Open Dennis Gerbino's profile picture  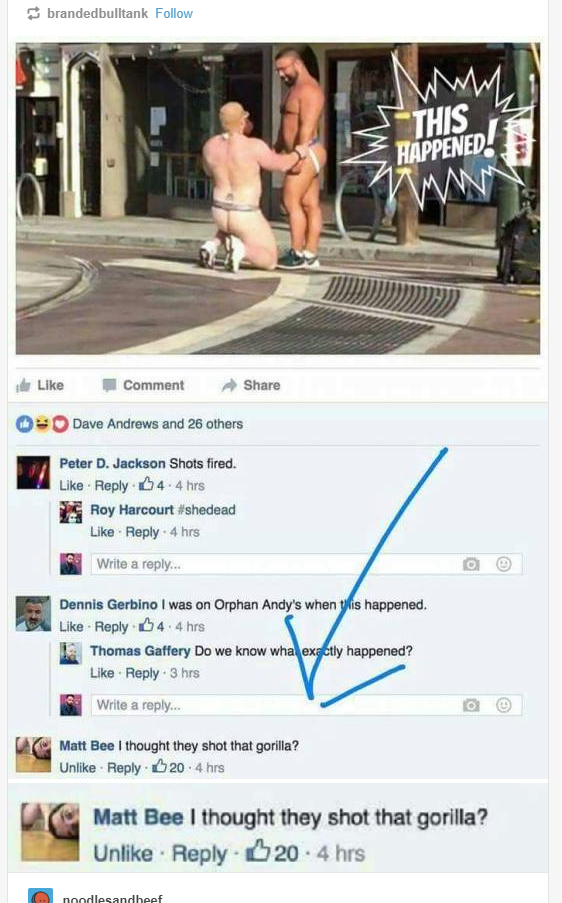pos(33,614)
